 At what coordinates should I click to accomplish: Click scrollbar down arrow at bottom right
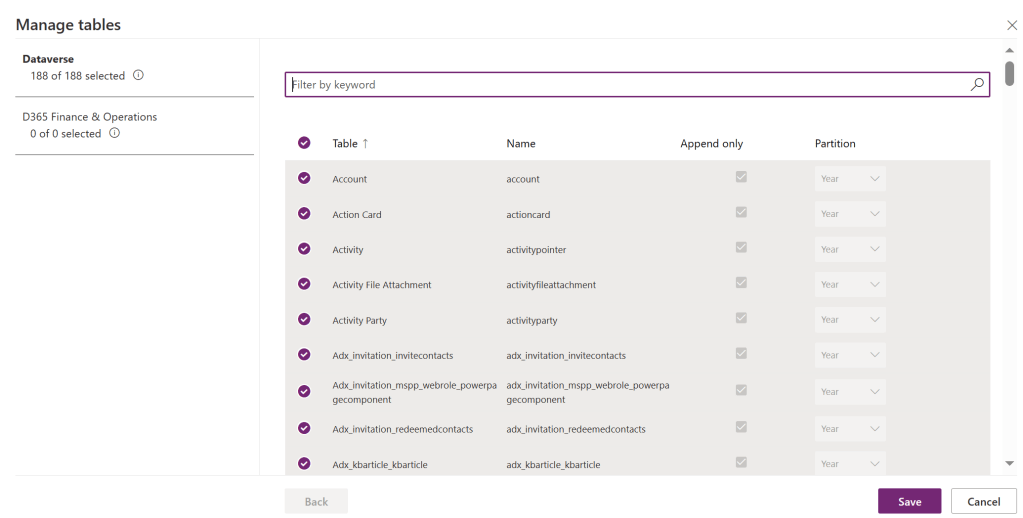click(x=1009, y=463)
